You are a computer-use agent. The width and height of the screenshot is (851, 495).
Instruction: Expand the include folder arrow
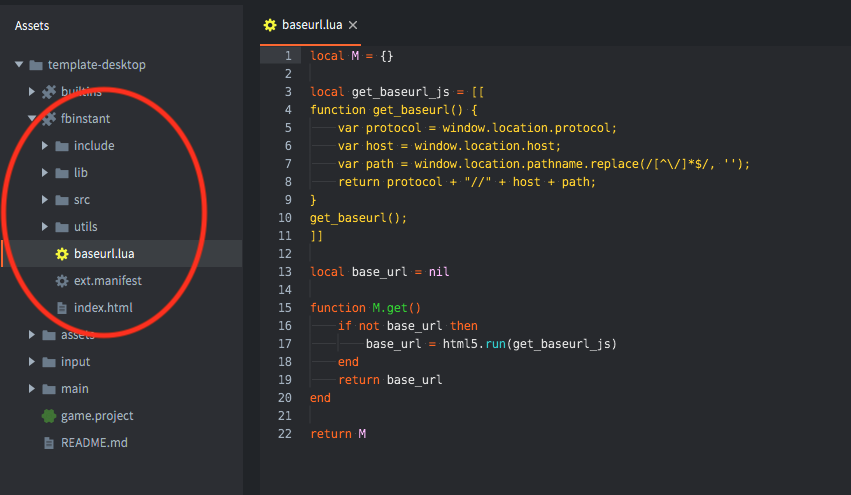pos(45,146)
